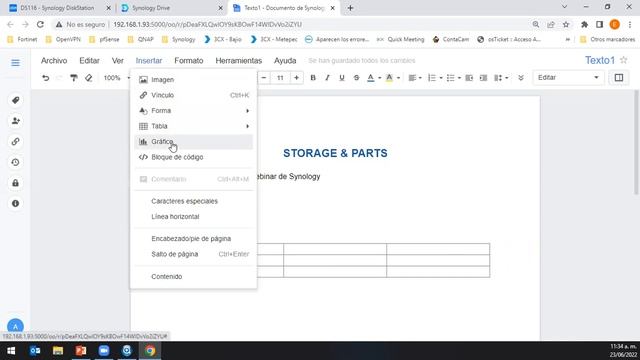Viewport: 640px width, 360px height.
Task: Click the text alignment icon
Action: pos(413,78)
